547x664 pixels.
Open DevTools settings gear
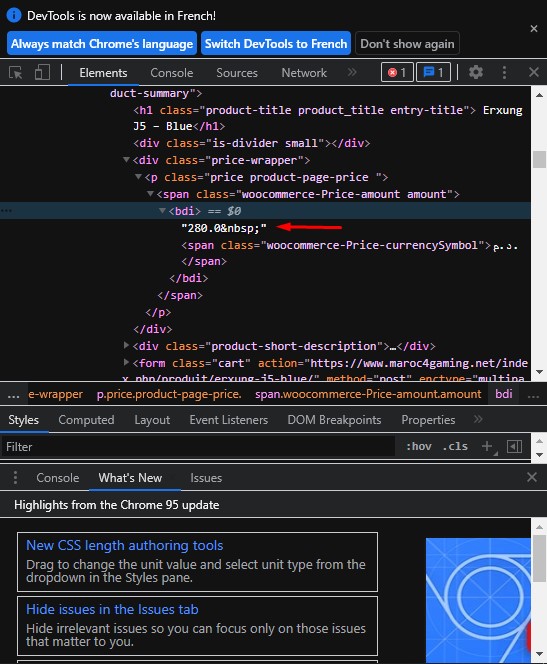(x=476, y=72)
